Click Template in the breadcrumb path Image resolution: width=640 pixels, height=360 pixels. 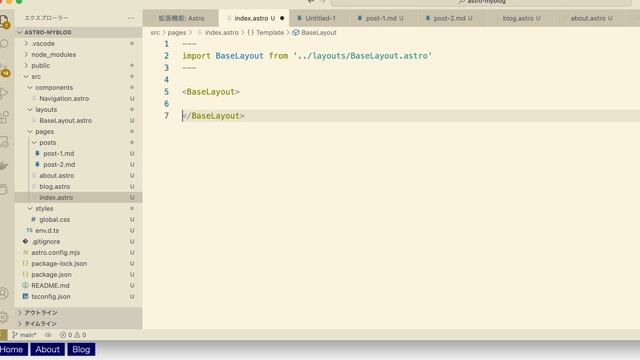click(270, 33)
